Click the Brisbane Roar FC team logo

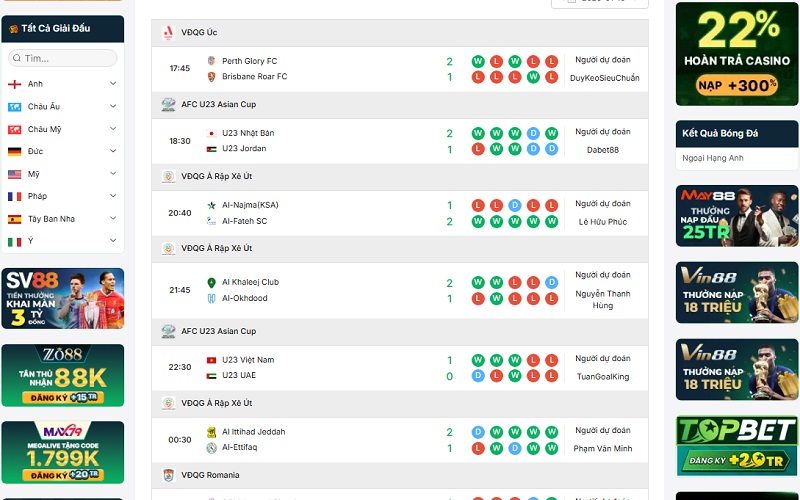[x=211, y=77]
